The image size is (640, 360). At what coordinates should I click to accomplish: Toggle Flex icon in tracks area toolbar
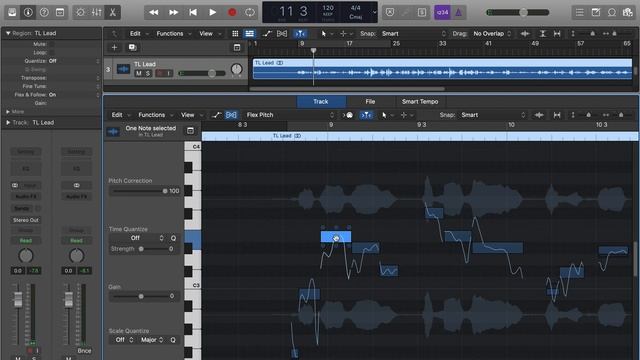pos(282,33)
